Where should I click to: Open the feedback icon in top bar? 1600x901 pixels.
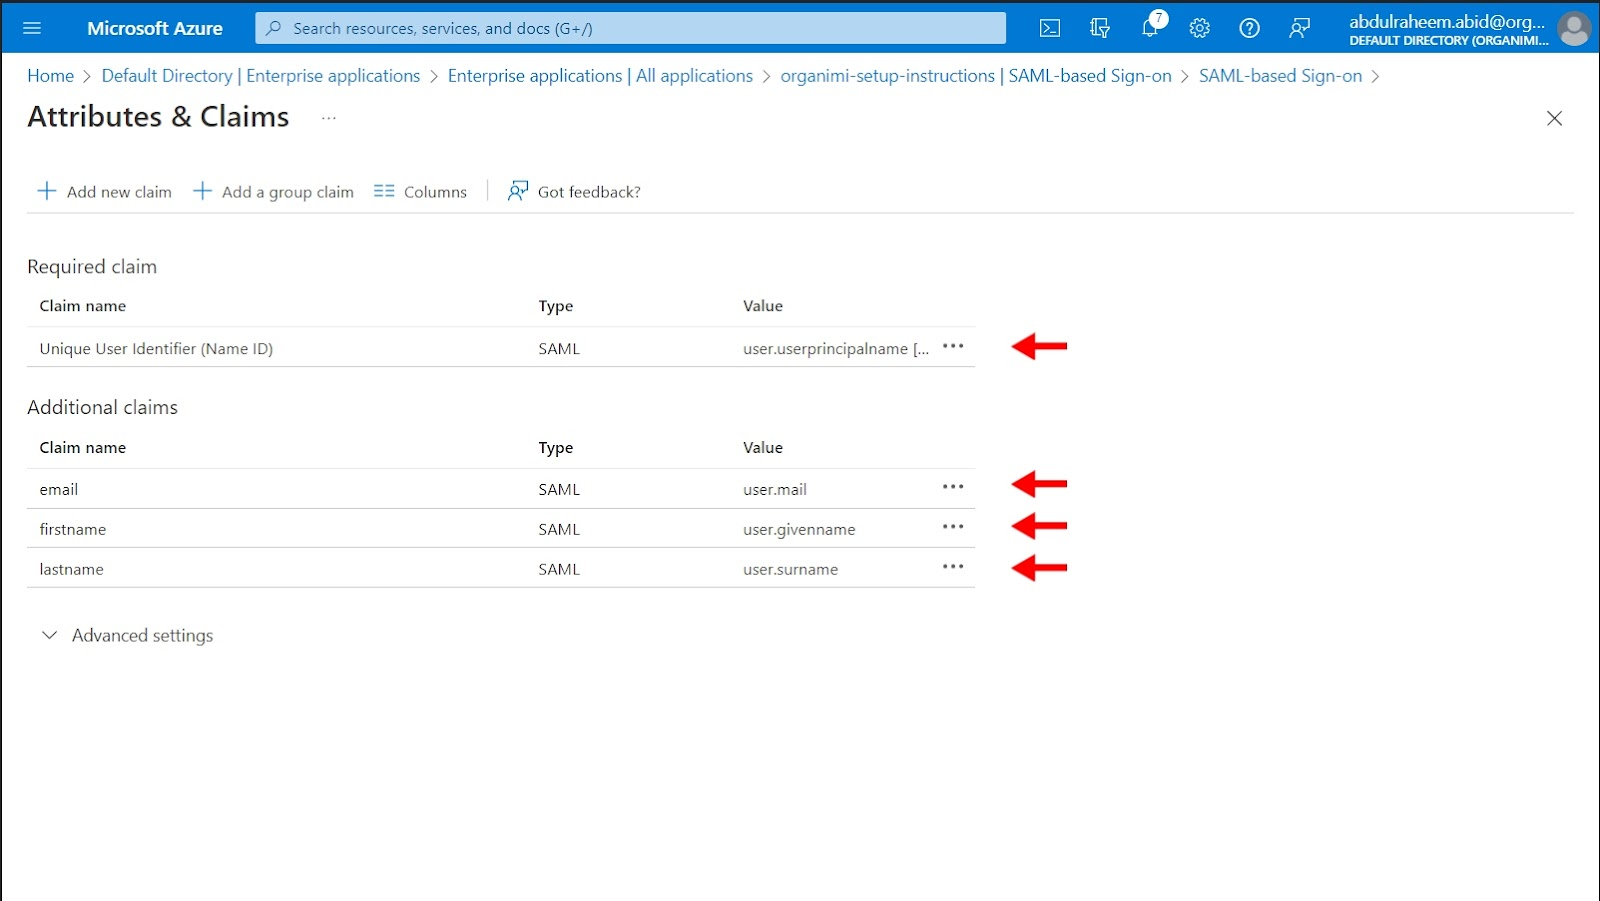coord(1300,28)
